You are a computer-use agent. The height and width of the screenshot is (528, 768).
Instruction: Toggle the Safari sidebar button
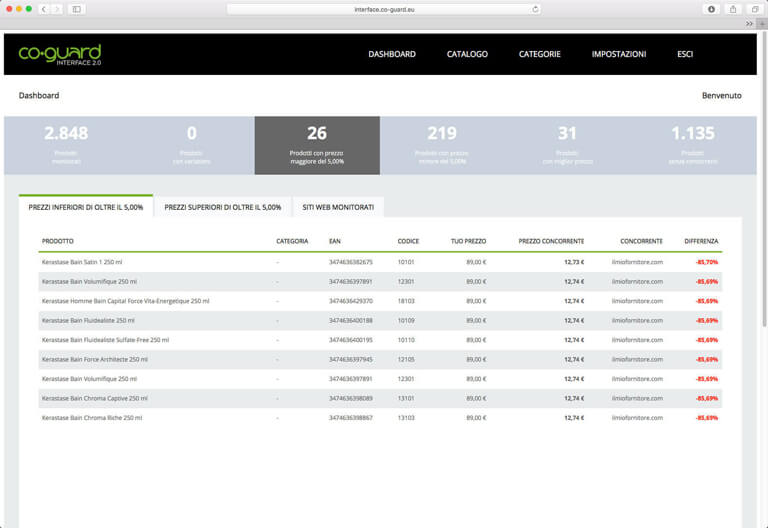pyautogui.click(x=77, y=9)
